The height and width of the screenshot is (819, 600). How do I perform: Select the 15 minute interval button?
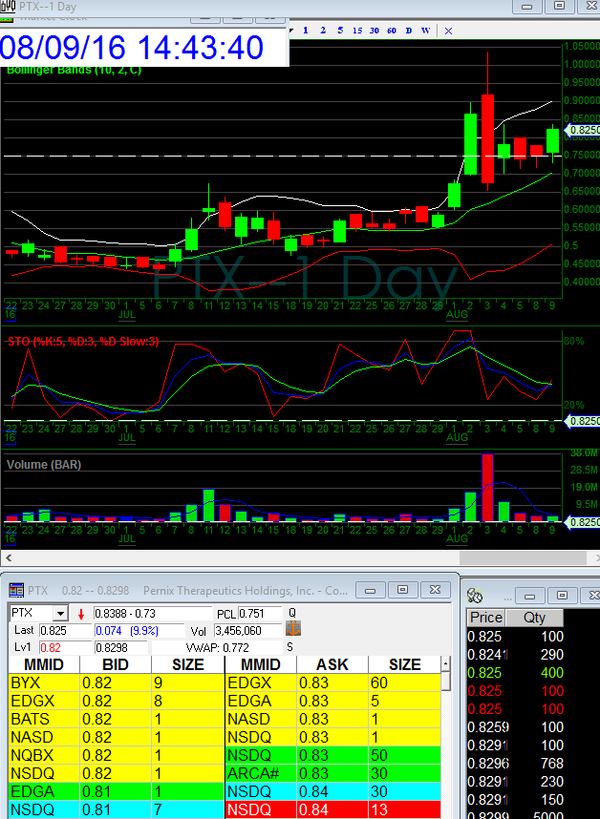coord(357,32)
